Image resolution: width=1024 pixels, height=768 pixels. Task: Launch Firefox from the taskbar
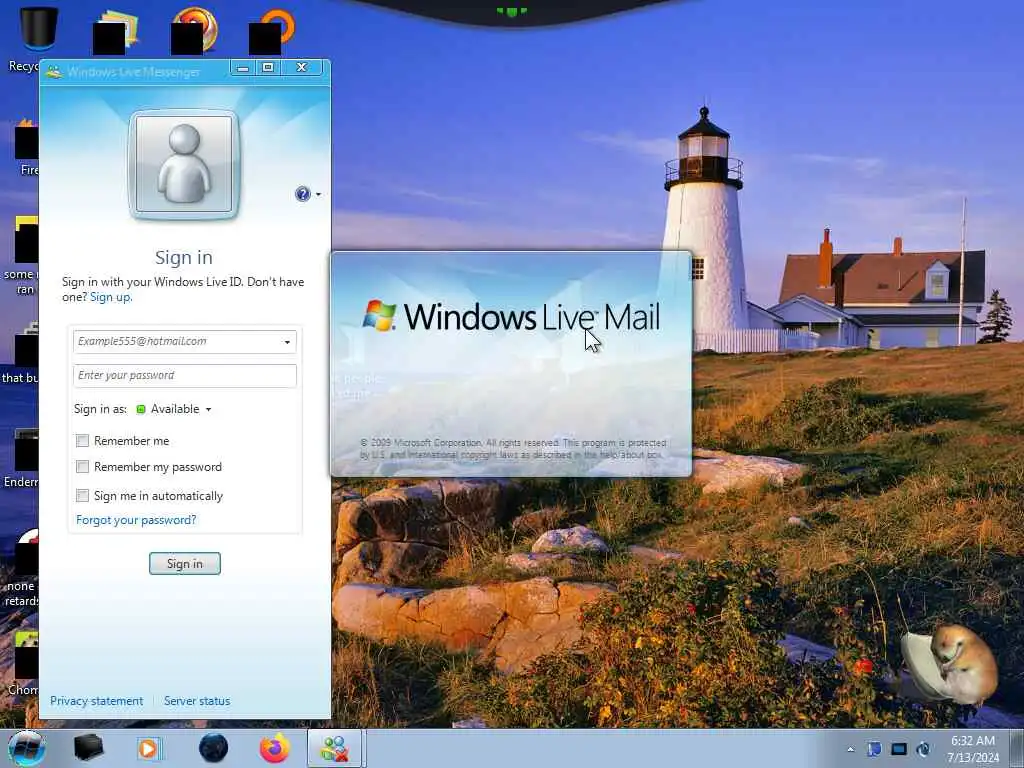275,748
